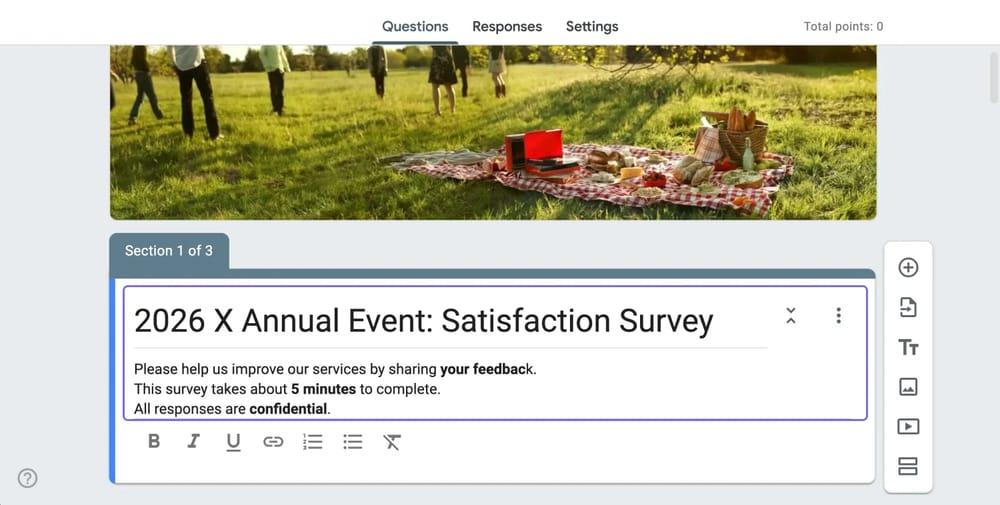The image size is (1000, 505).
Task: Collapse section 1 using the chevron arrows
Action: click(791, 316)
